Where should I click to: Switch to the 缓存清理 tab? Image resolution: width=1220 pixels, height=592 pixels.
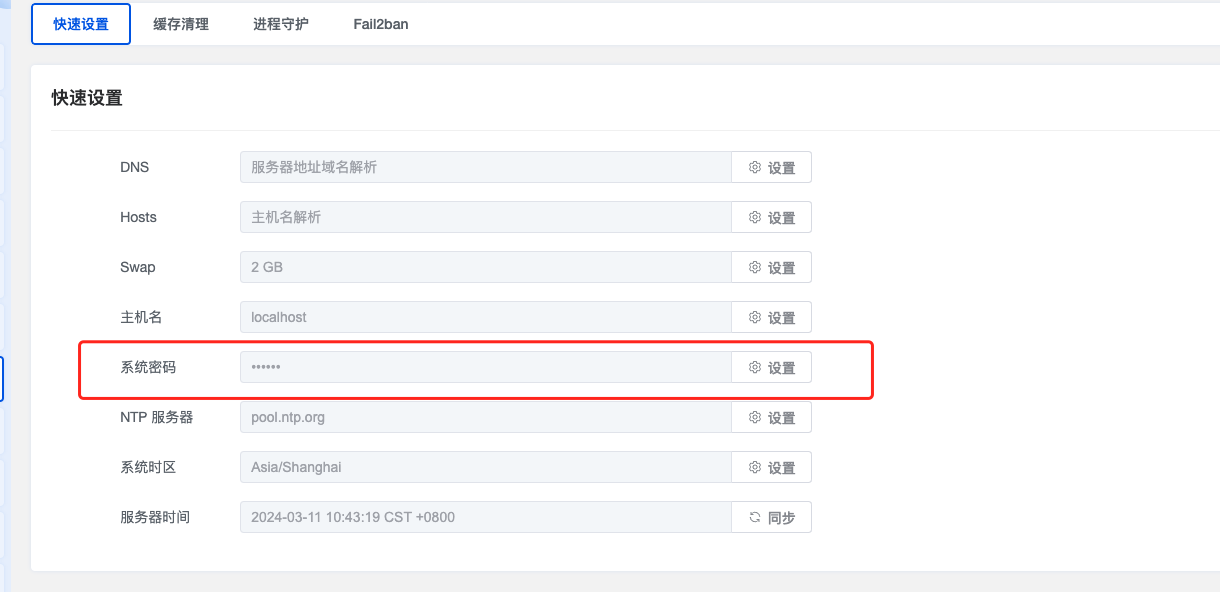pyautogui.click(x=181, y=24)
